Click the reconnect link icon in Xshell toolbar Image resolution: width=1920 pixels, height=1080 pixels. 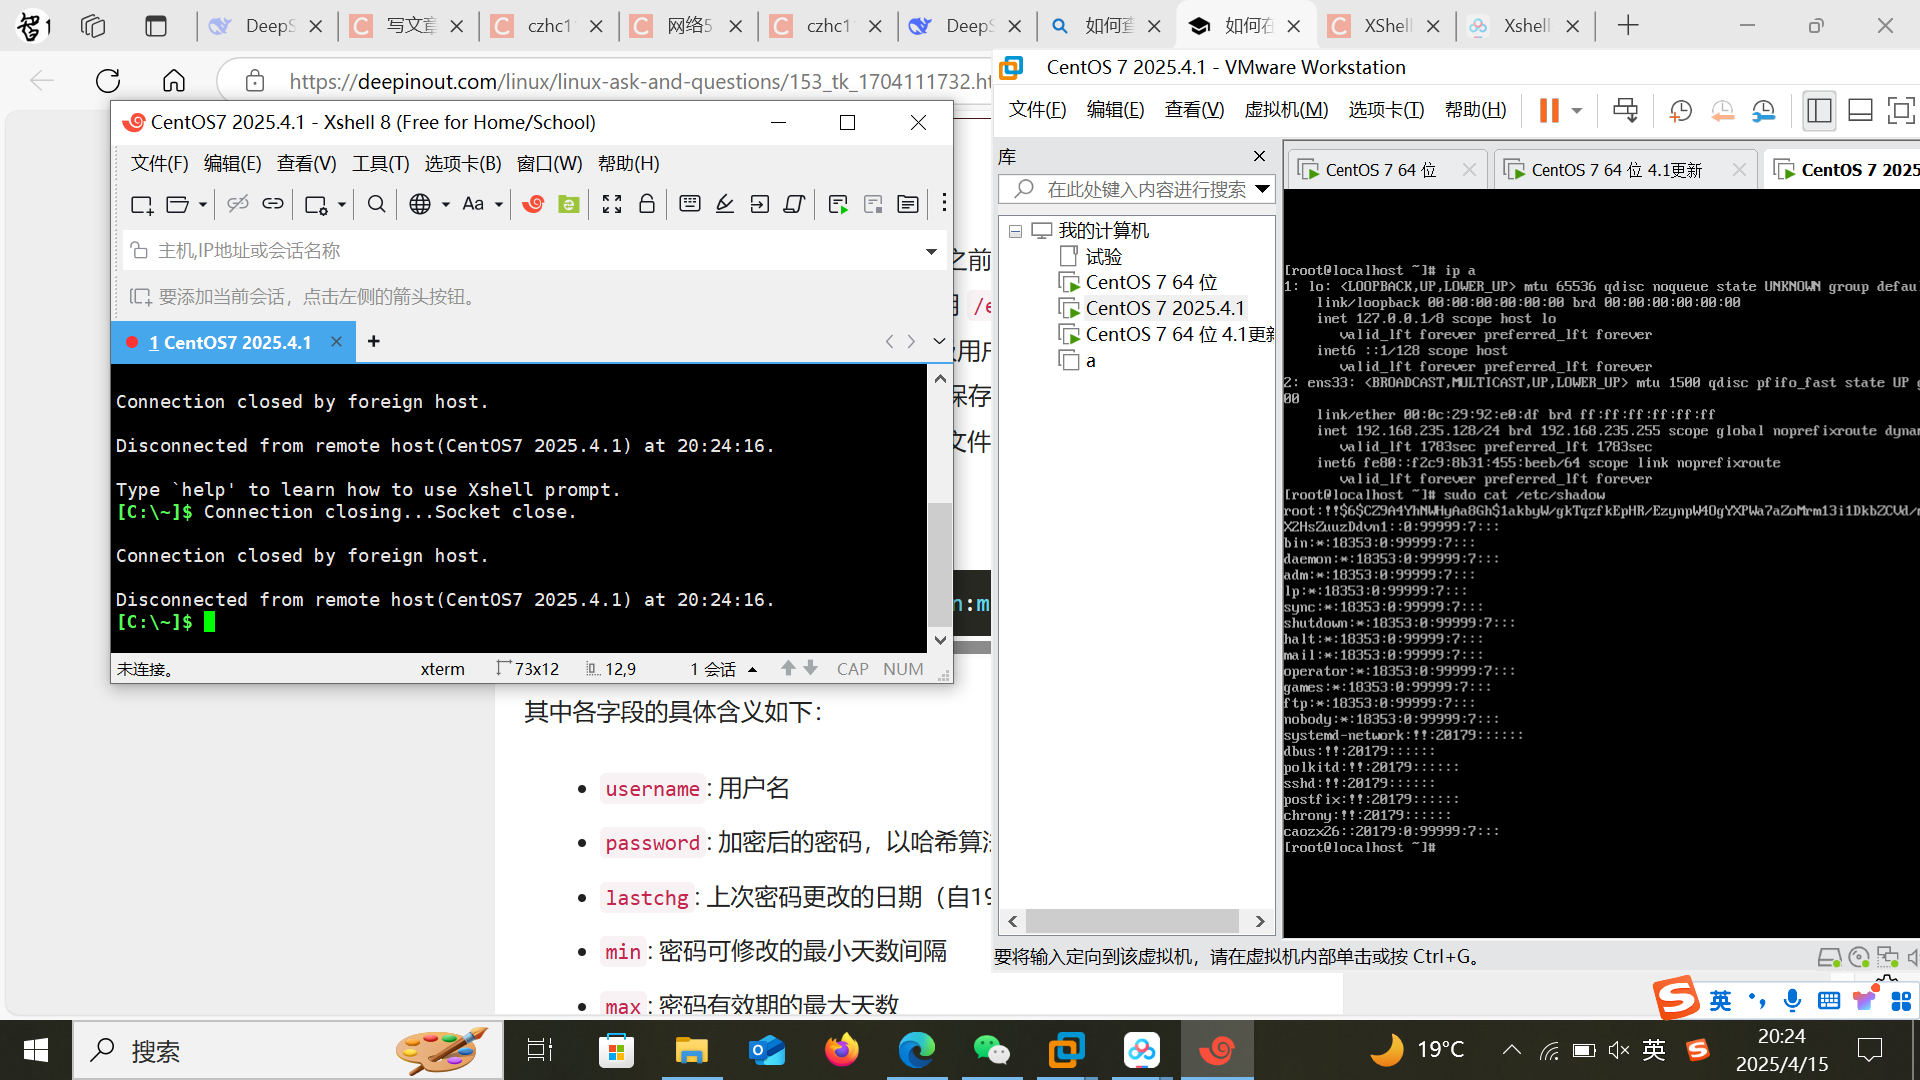tap(272, 204)
